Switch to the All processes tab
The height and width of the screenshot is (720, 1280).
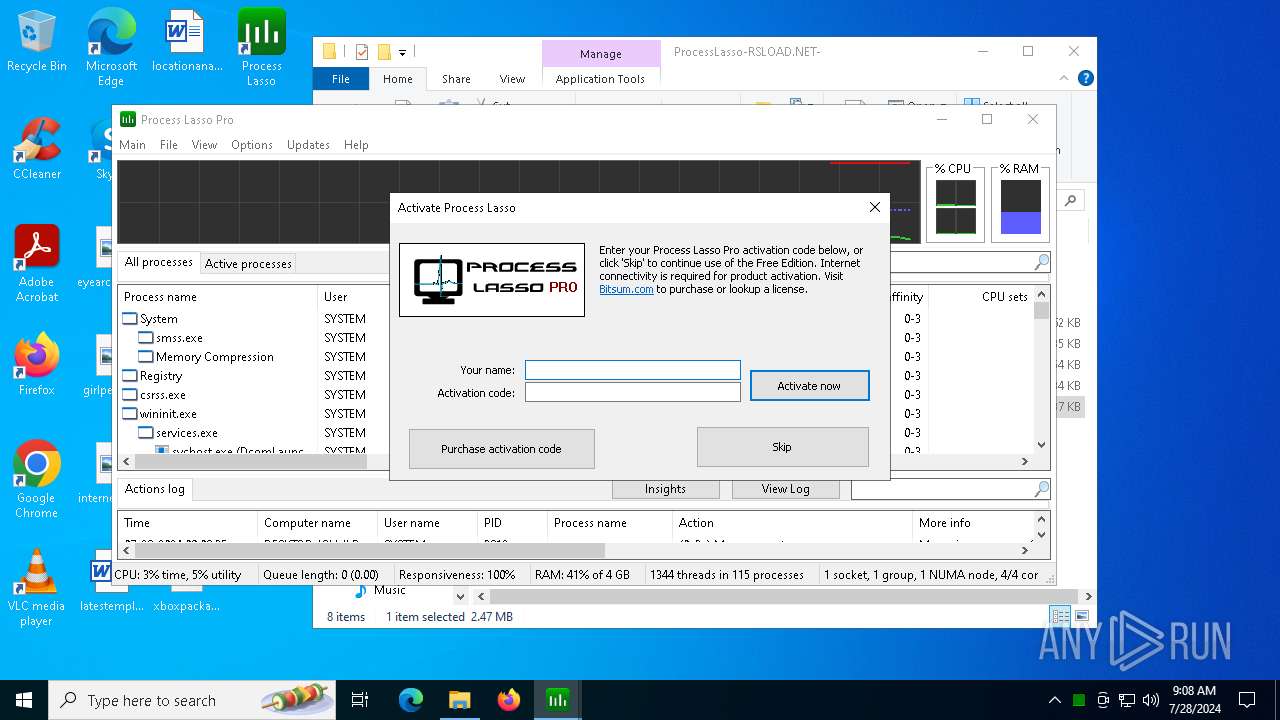(x=158, y=262)
